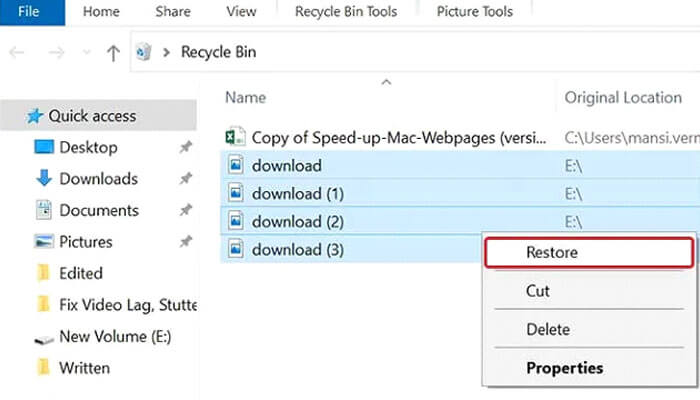Expand the address bar path chevron
This screenshot has width=700, height=400.
[x=166, y=53]
